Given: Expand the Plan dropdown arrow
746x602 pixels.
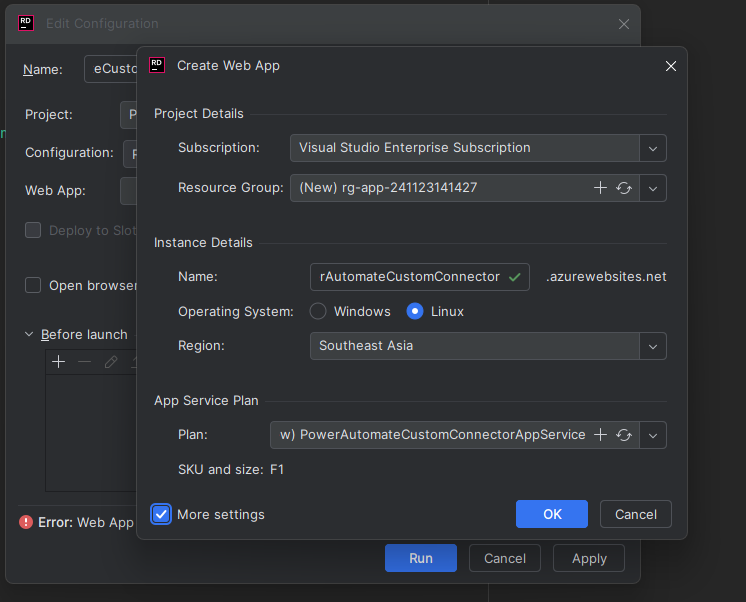Looking at the screenshot, I should pyautogui.click(x=653, y=435).
